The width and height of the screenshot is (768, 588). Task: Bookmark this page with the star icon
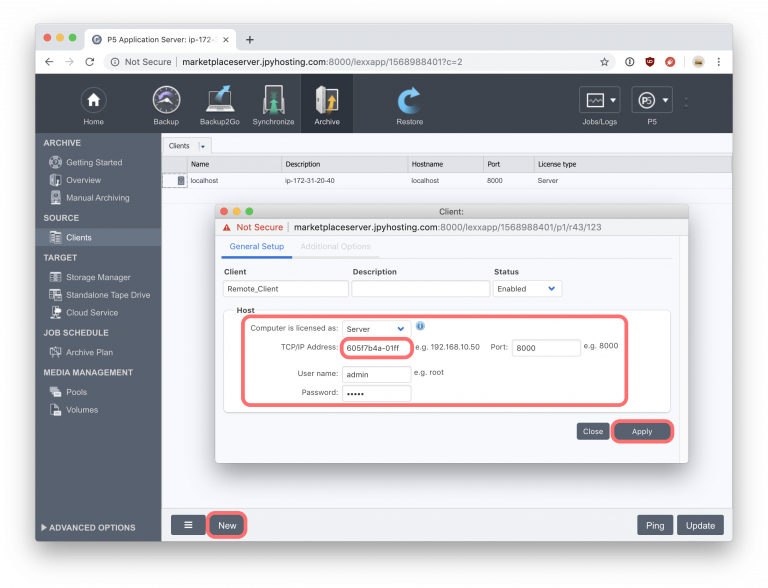pos(604,62)
